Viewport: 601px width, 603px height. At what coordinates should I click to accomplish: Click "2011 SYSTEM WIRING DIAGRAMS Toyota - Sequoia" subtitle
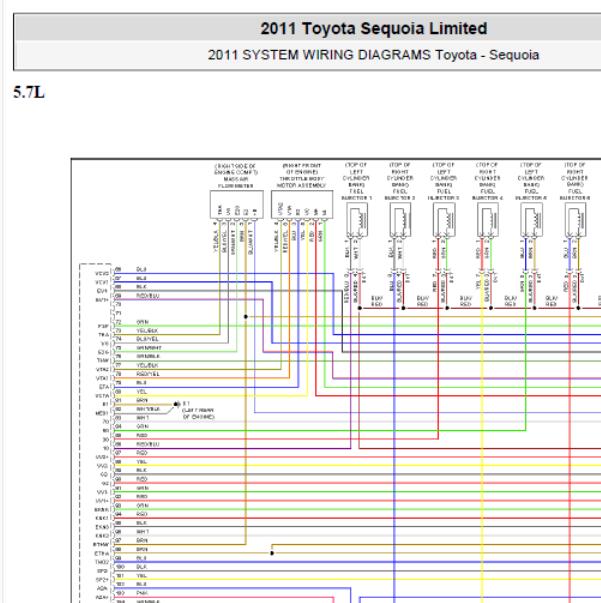pyautogui.click(x=373, y=55)
